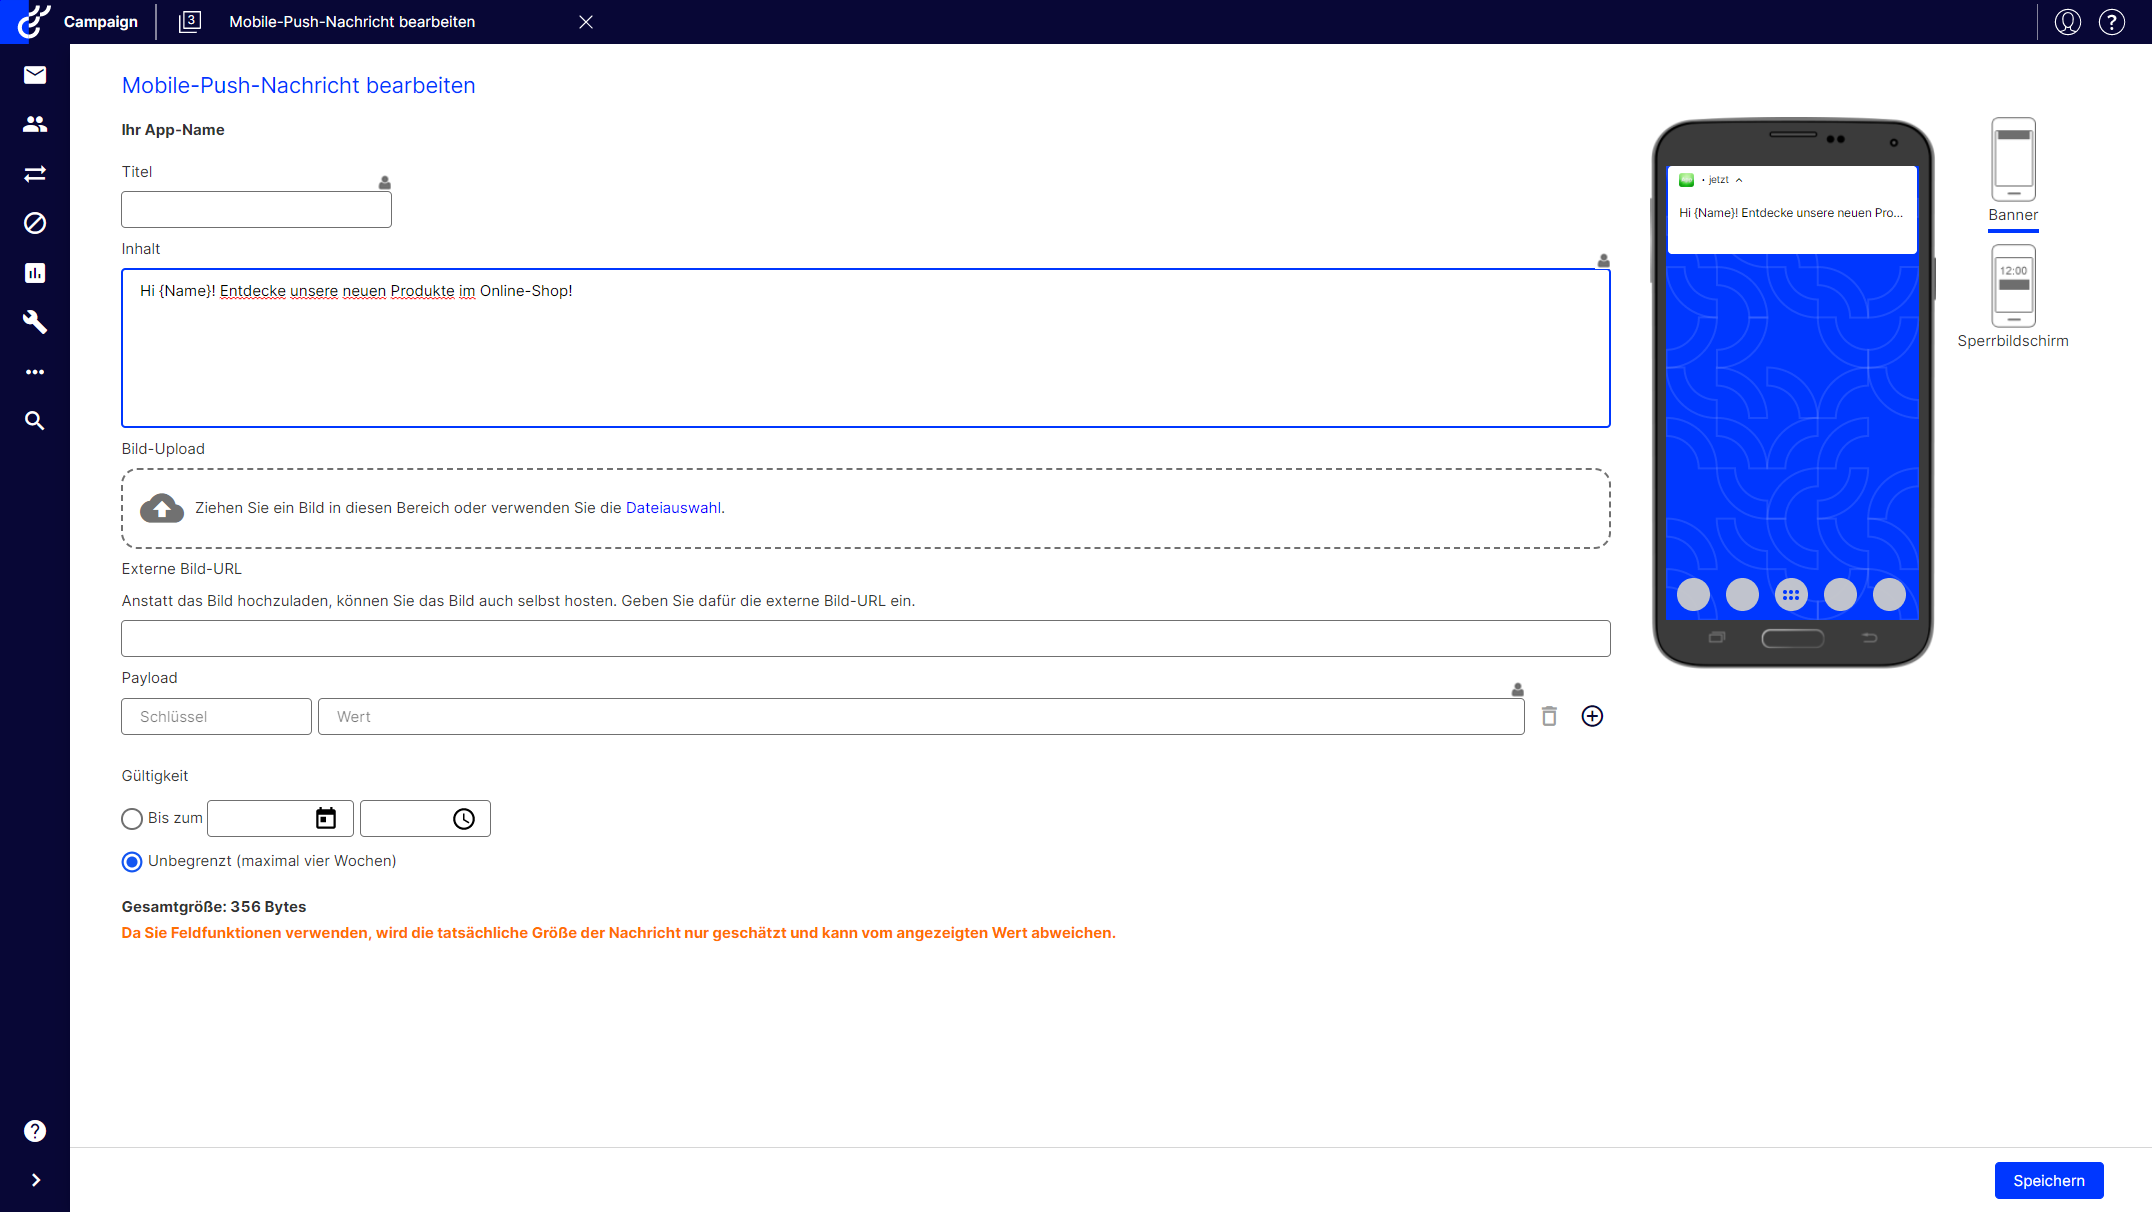Close the Mobile-Push-Nachricht bearbeiten tab
Viewport: 2152px width, 1212px height.
pyautogui.click(x=586, y=21)
